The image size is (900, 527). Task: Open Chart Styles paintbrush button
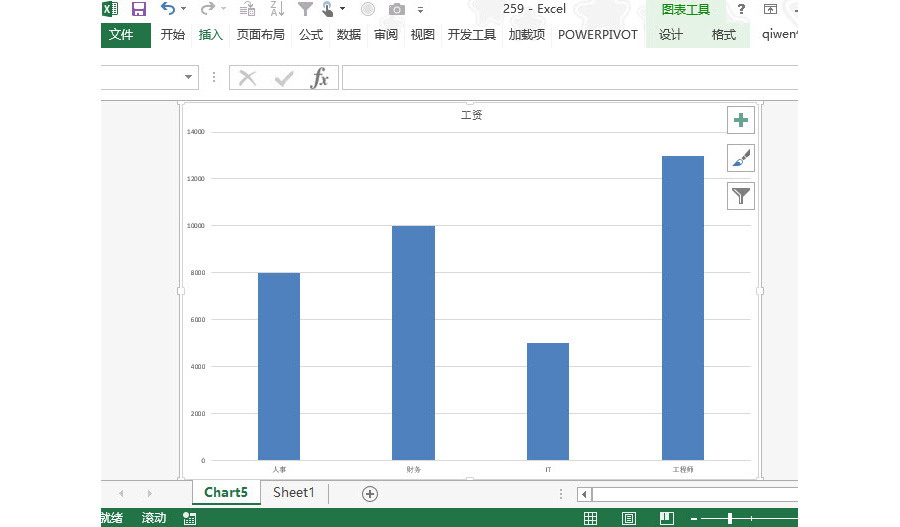point(740,158)
